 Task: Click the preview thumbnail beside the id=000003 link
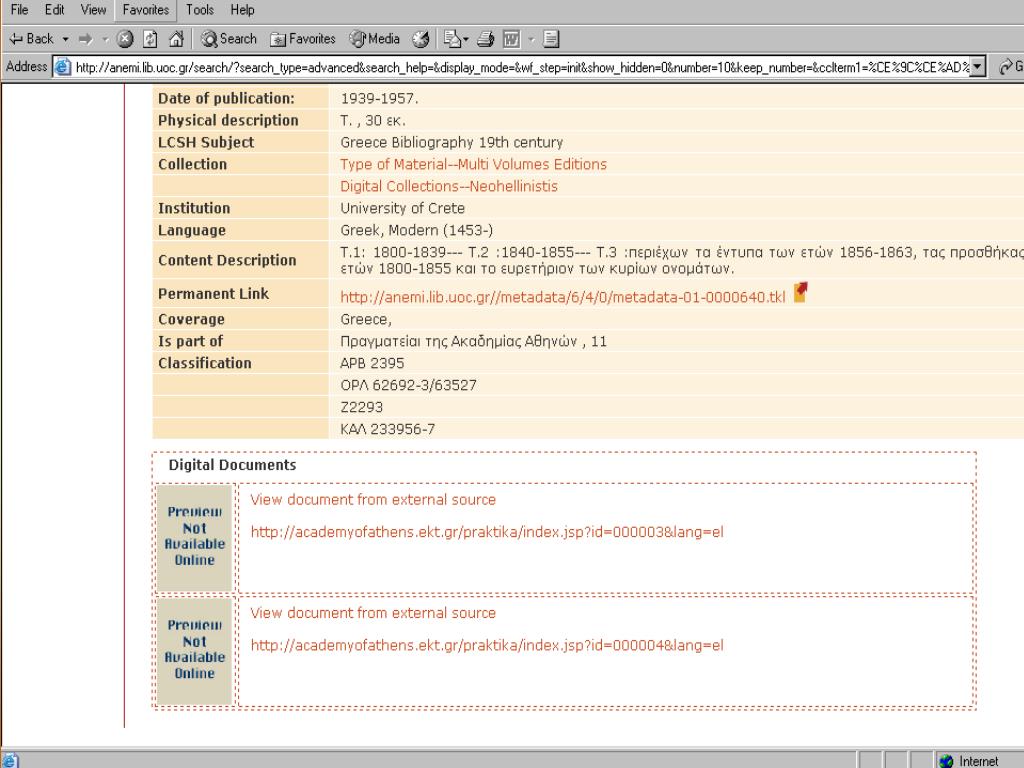coord(195,537)
